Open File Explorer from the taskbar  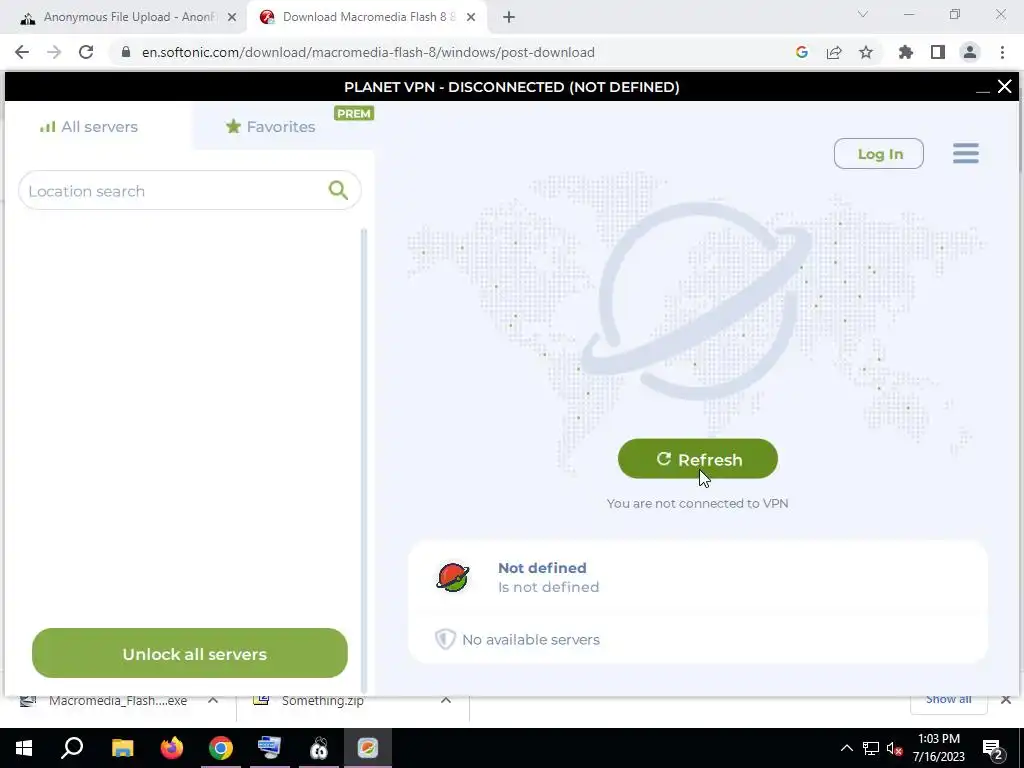pos(122,748)
